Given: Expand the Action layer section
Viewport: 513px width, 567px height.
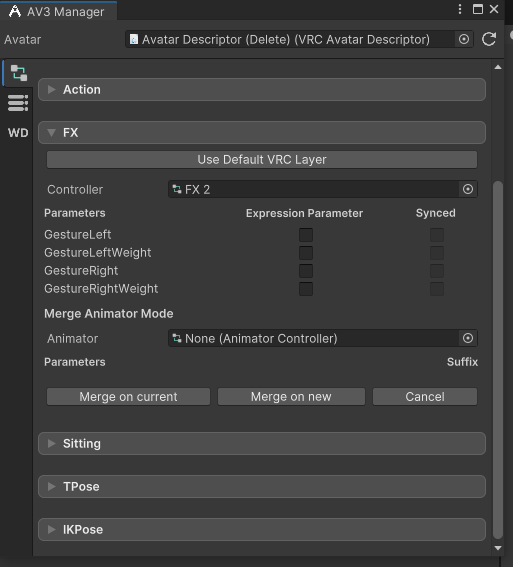Looking at the screenshot, I should pos(262,89).
